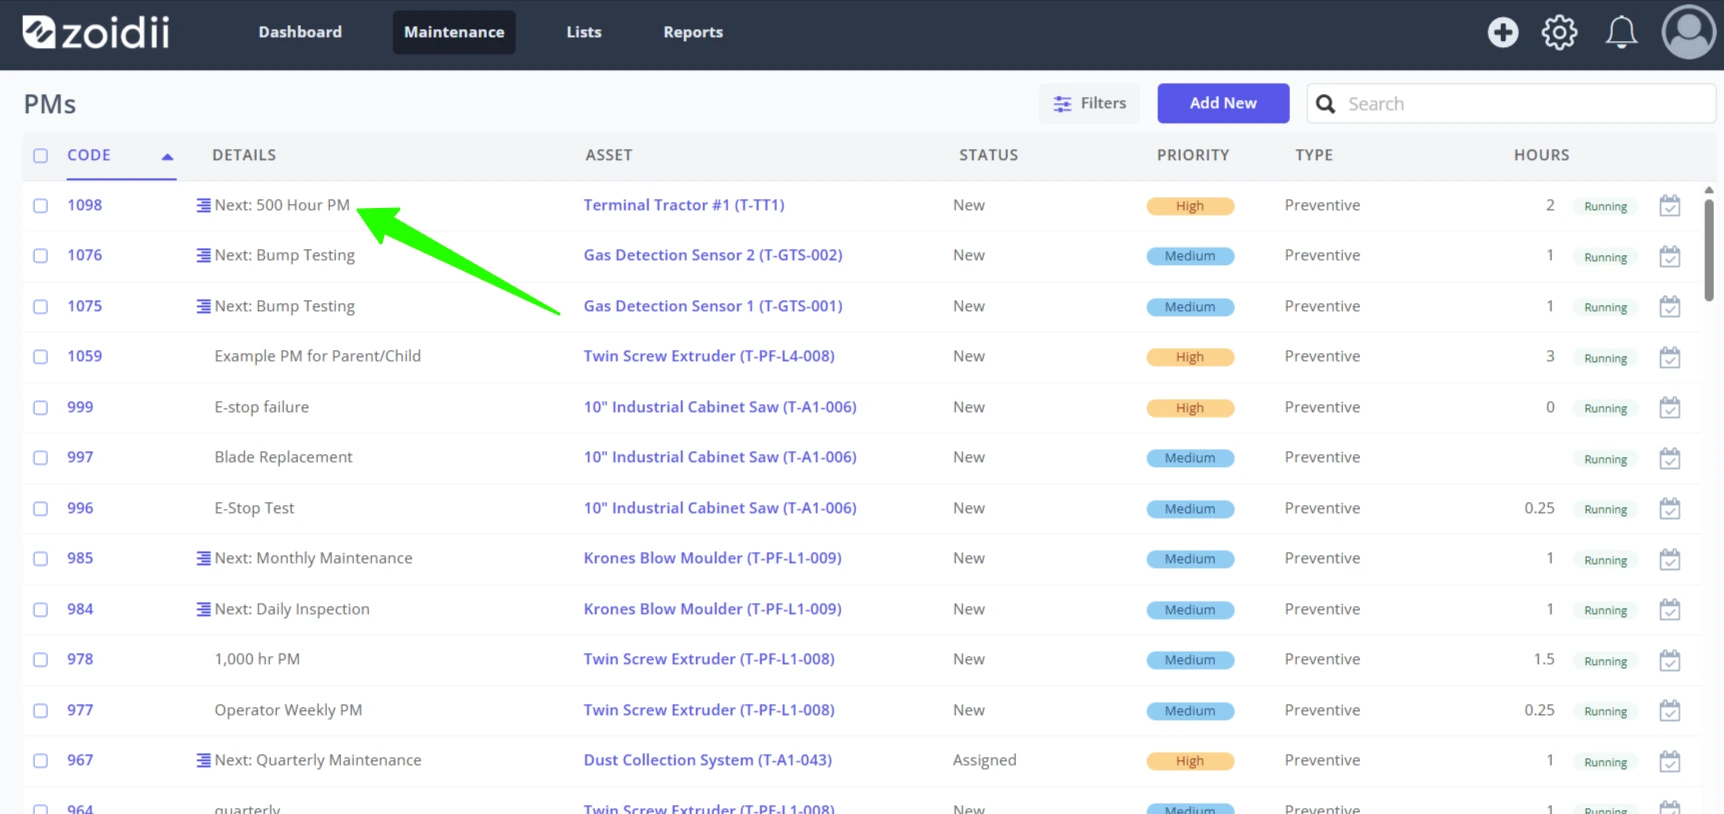
Task: Check the box for PM 997
Action: [x=40, y=458]
